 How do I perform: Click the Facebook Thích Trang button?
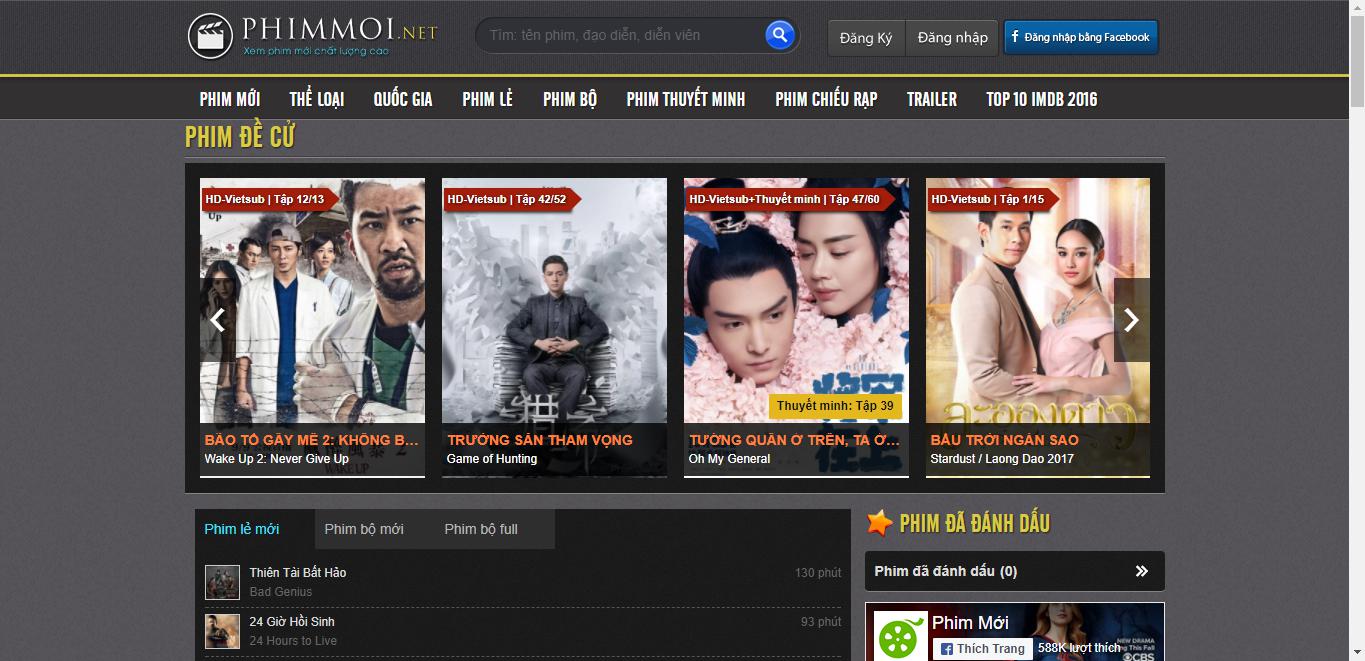coord(982,649)
